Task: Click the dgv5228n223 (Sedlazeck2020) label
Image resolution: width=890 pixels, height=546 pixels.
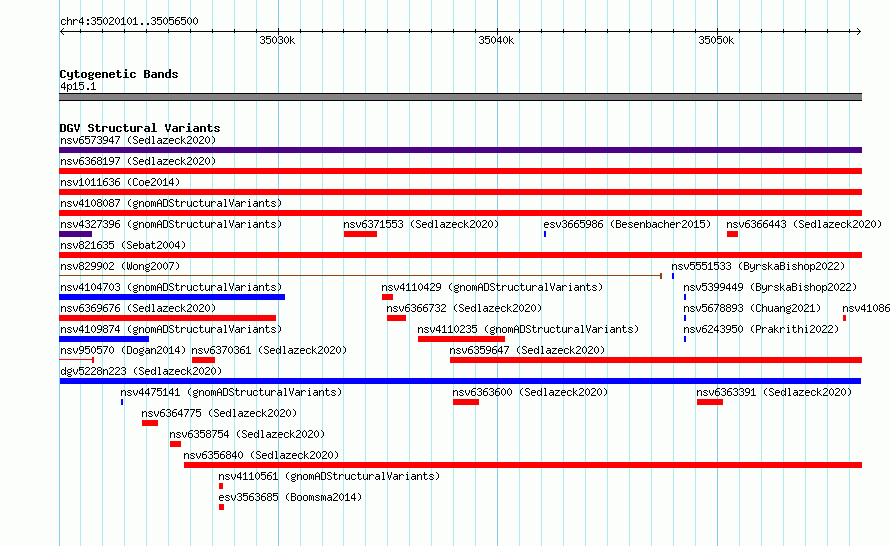Action: click(x=141, y=371)
